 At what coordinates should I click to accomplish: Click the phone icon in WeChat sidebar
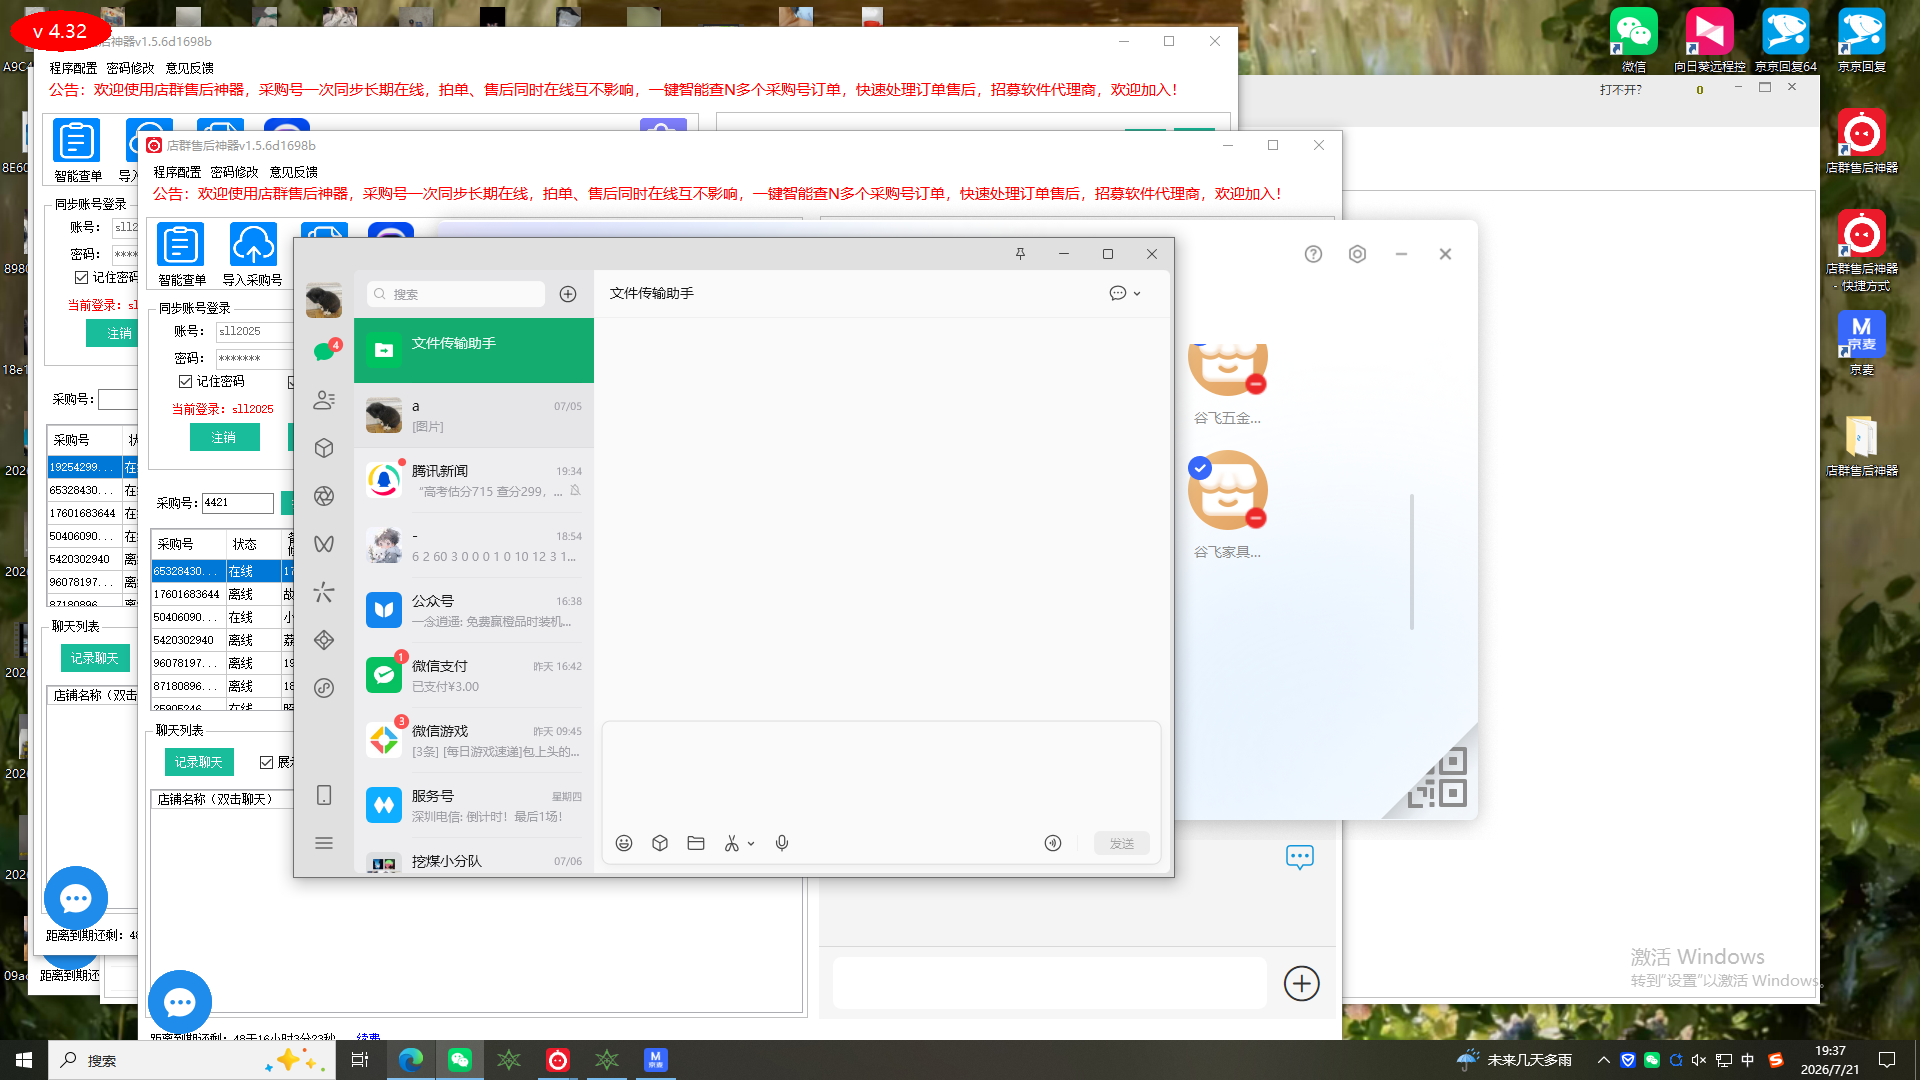(x=324, y=795)
